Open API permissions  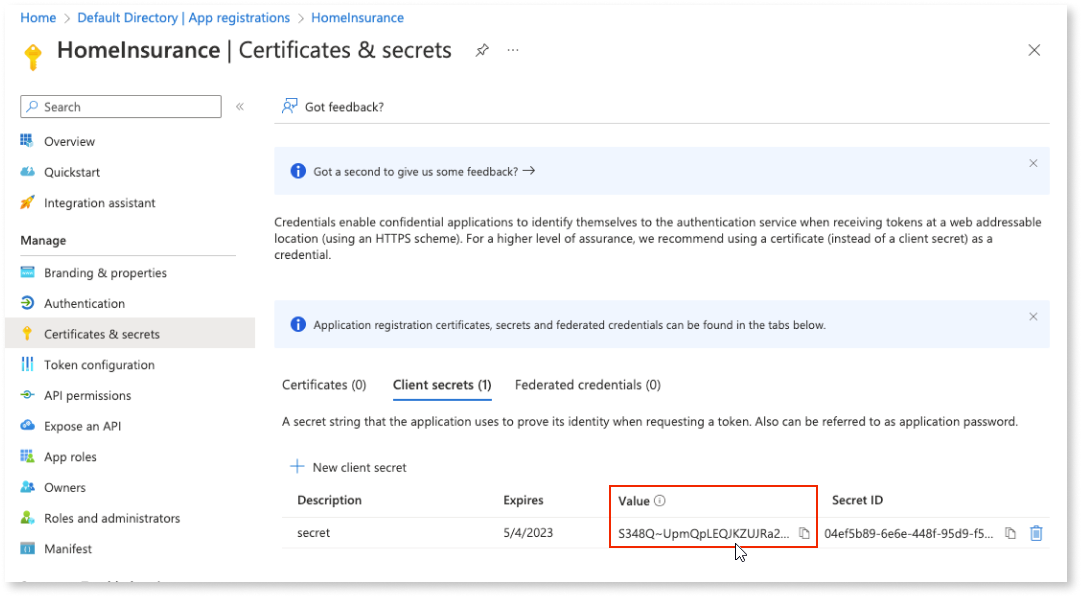click(x=87, y=395)
